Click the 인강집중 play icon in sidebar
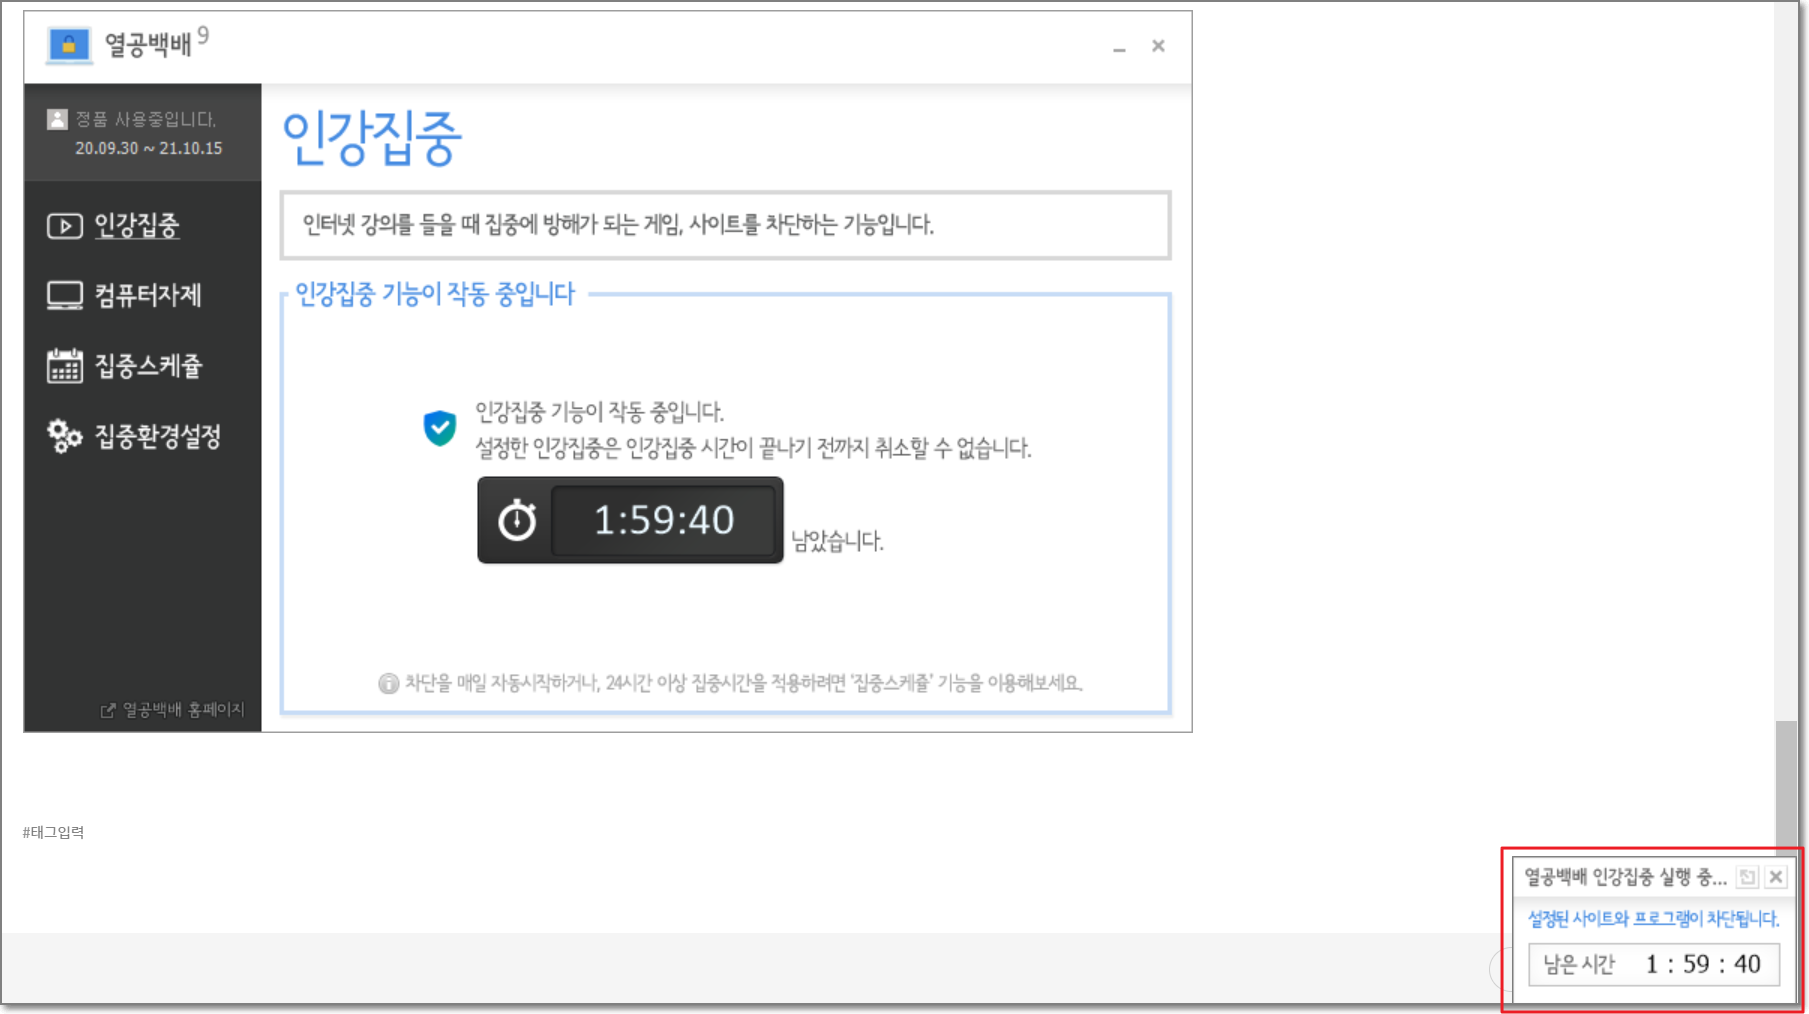The height and width of the screenshot is (1014, 1809). 65,226
